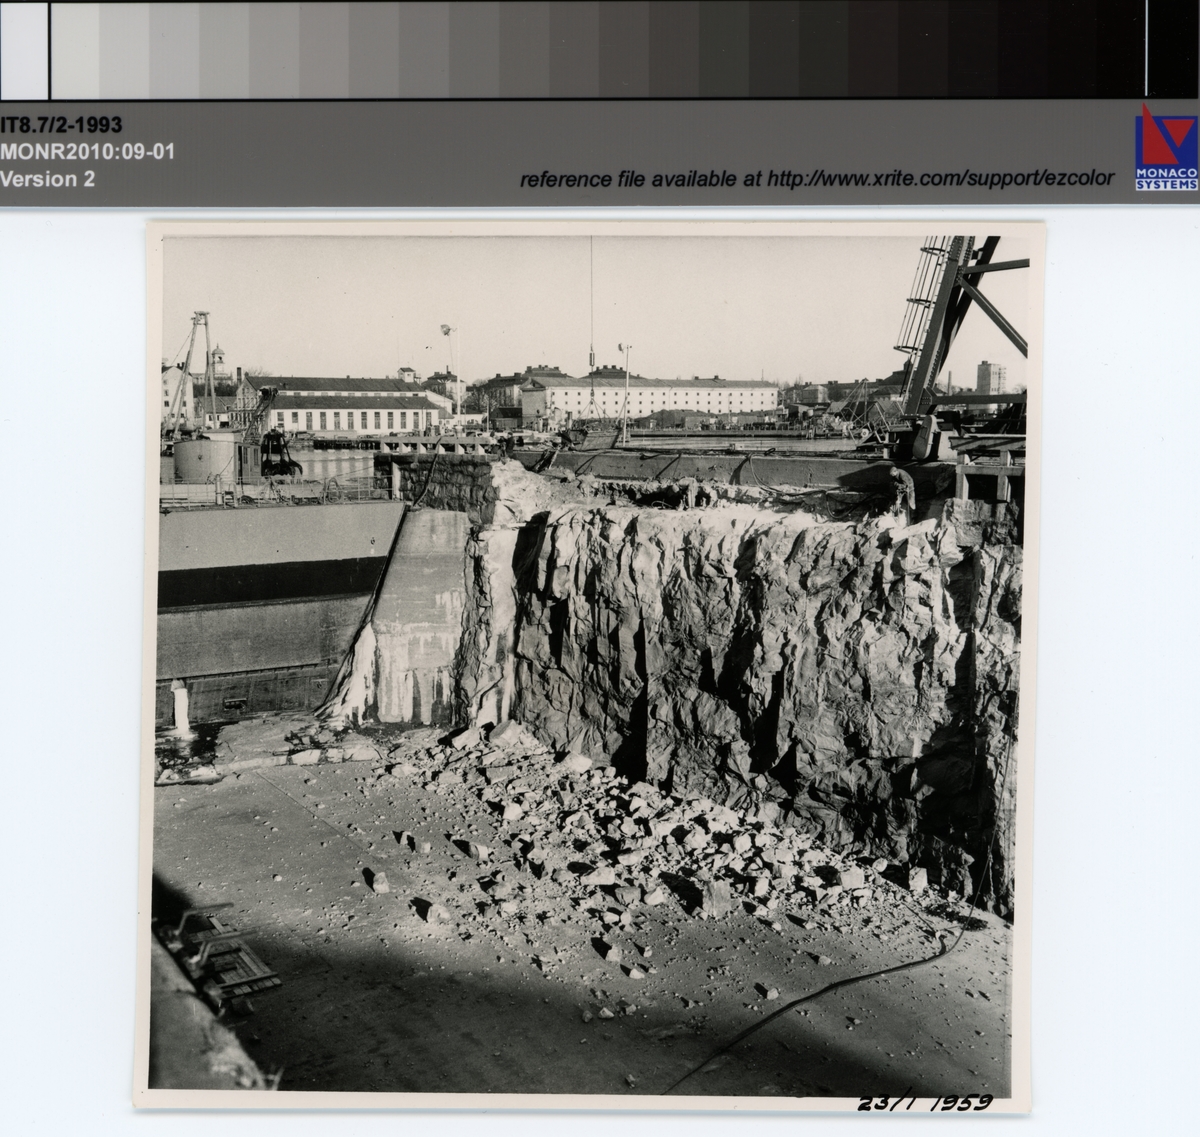The height and width of the screenshot is (1137, 1200).
Task: Click the Version 2 label
Action: (x=48, y=179)
